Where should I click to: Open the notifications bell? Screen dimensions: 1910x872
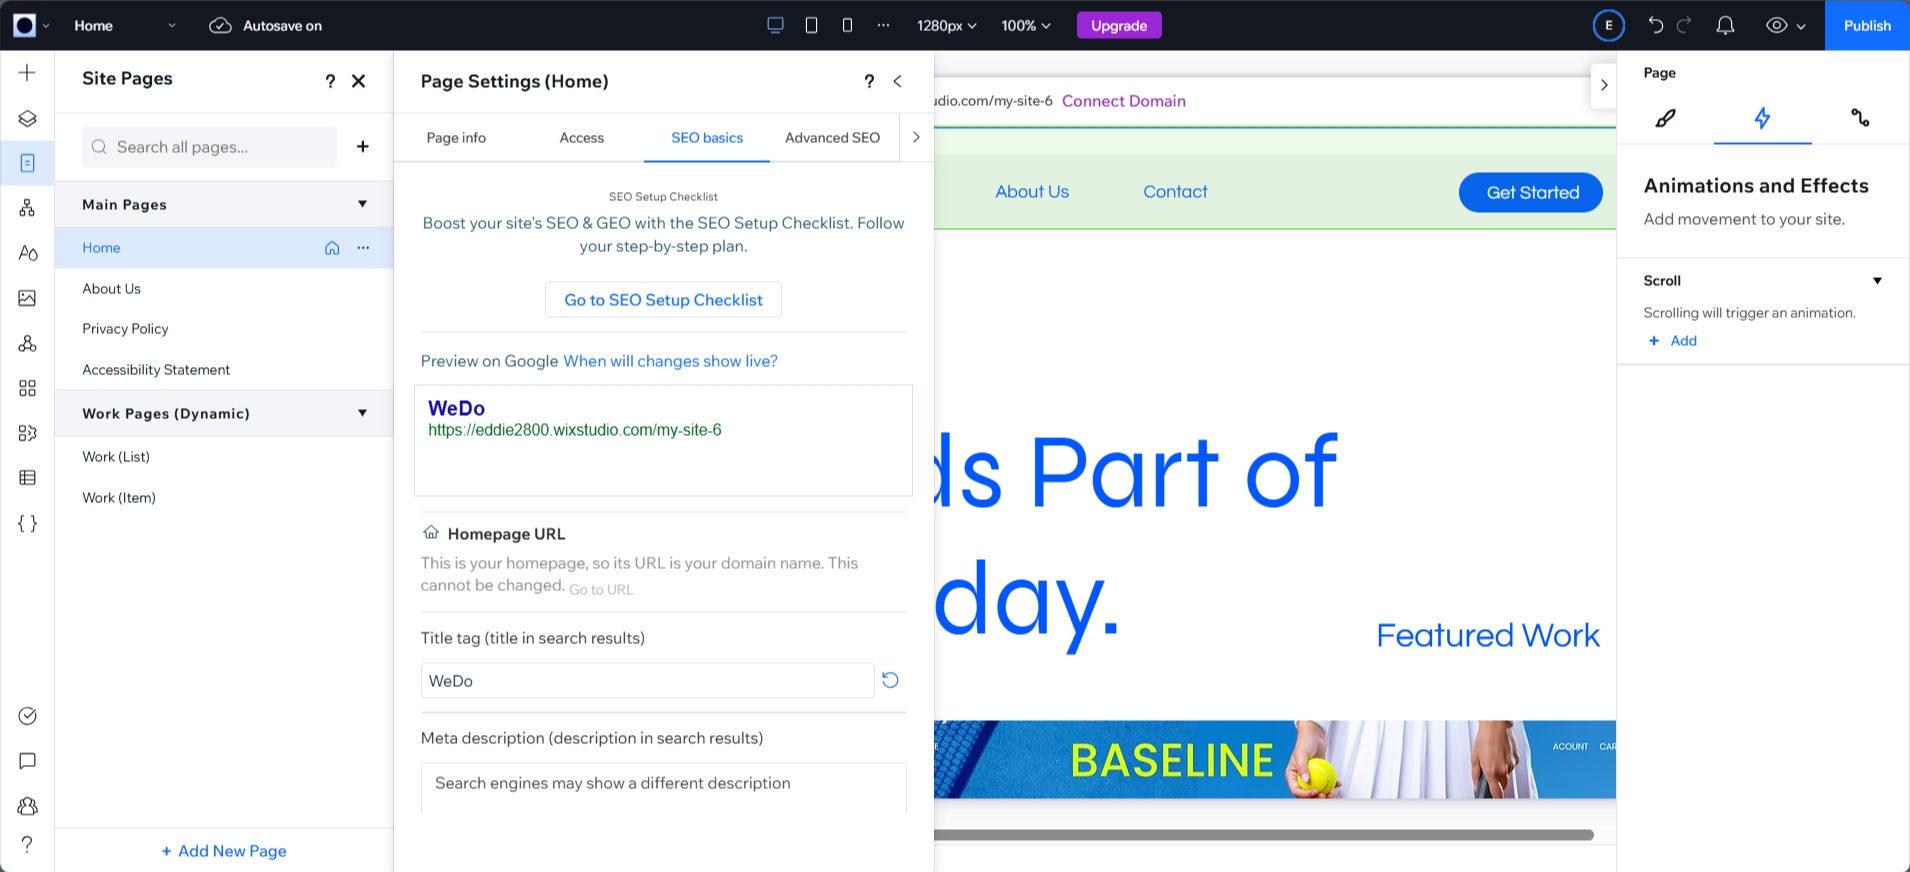point(1725,25)
